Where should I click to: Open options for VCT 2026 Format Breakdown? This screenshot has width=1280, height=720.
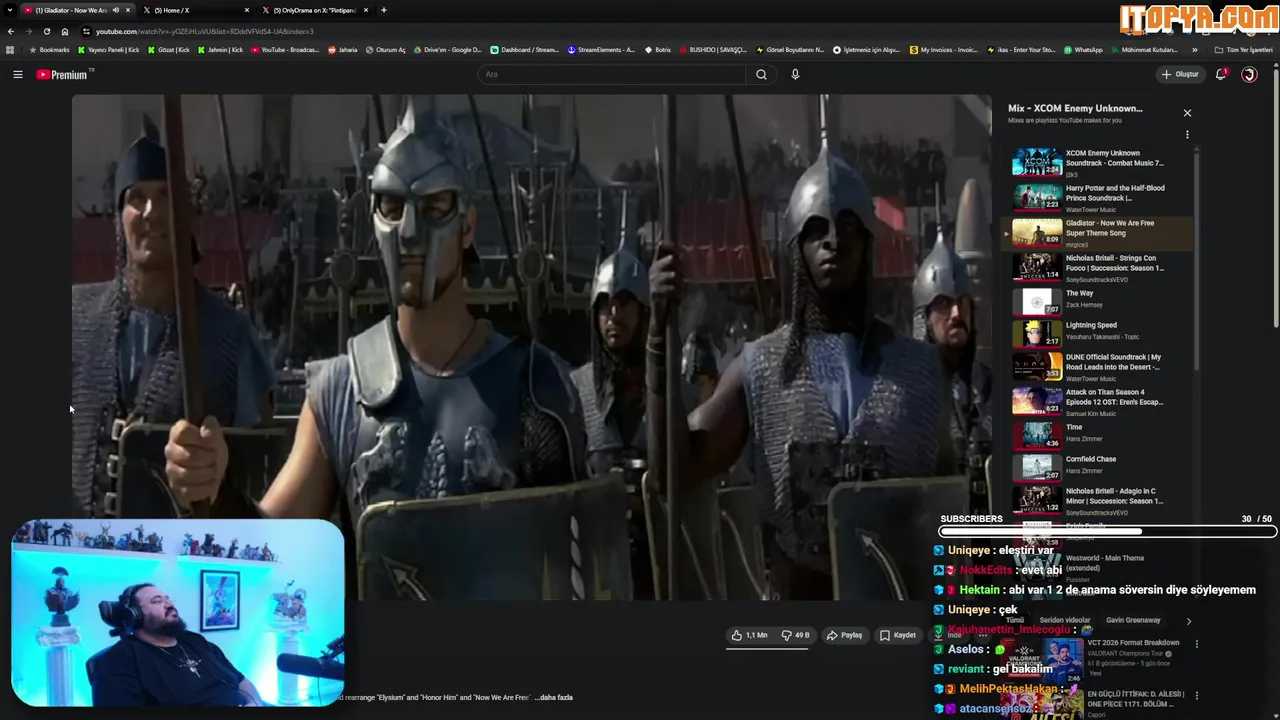click(1196, 644)
